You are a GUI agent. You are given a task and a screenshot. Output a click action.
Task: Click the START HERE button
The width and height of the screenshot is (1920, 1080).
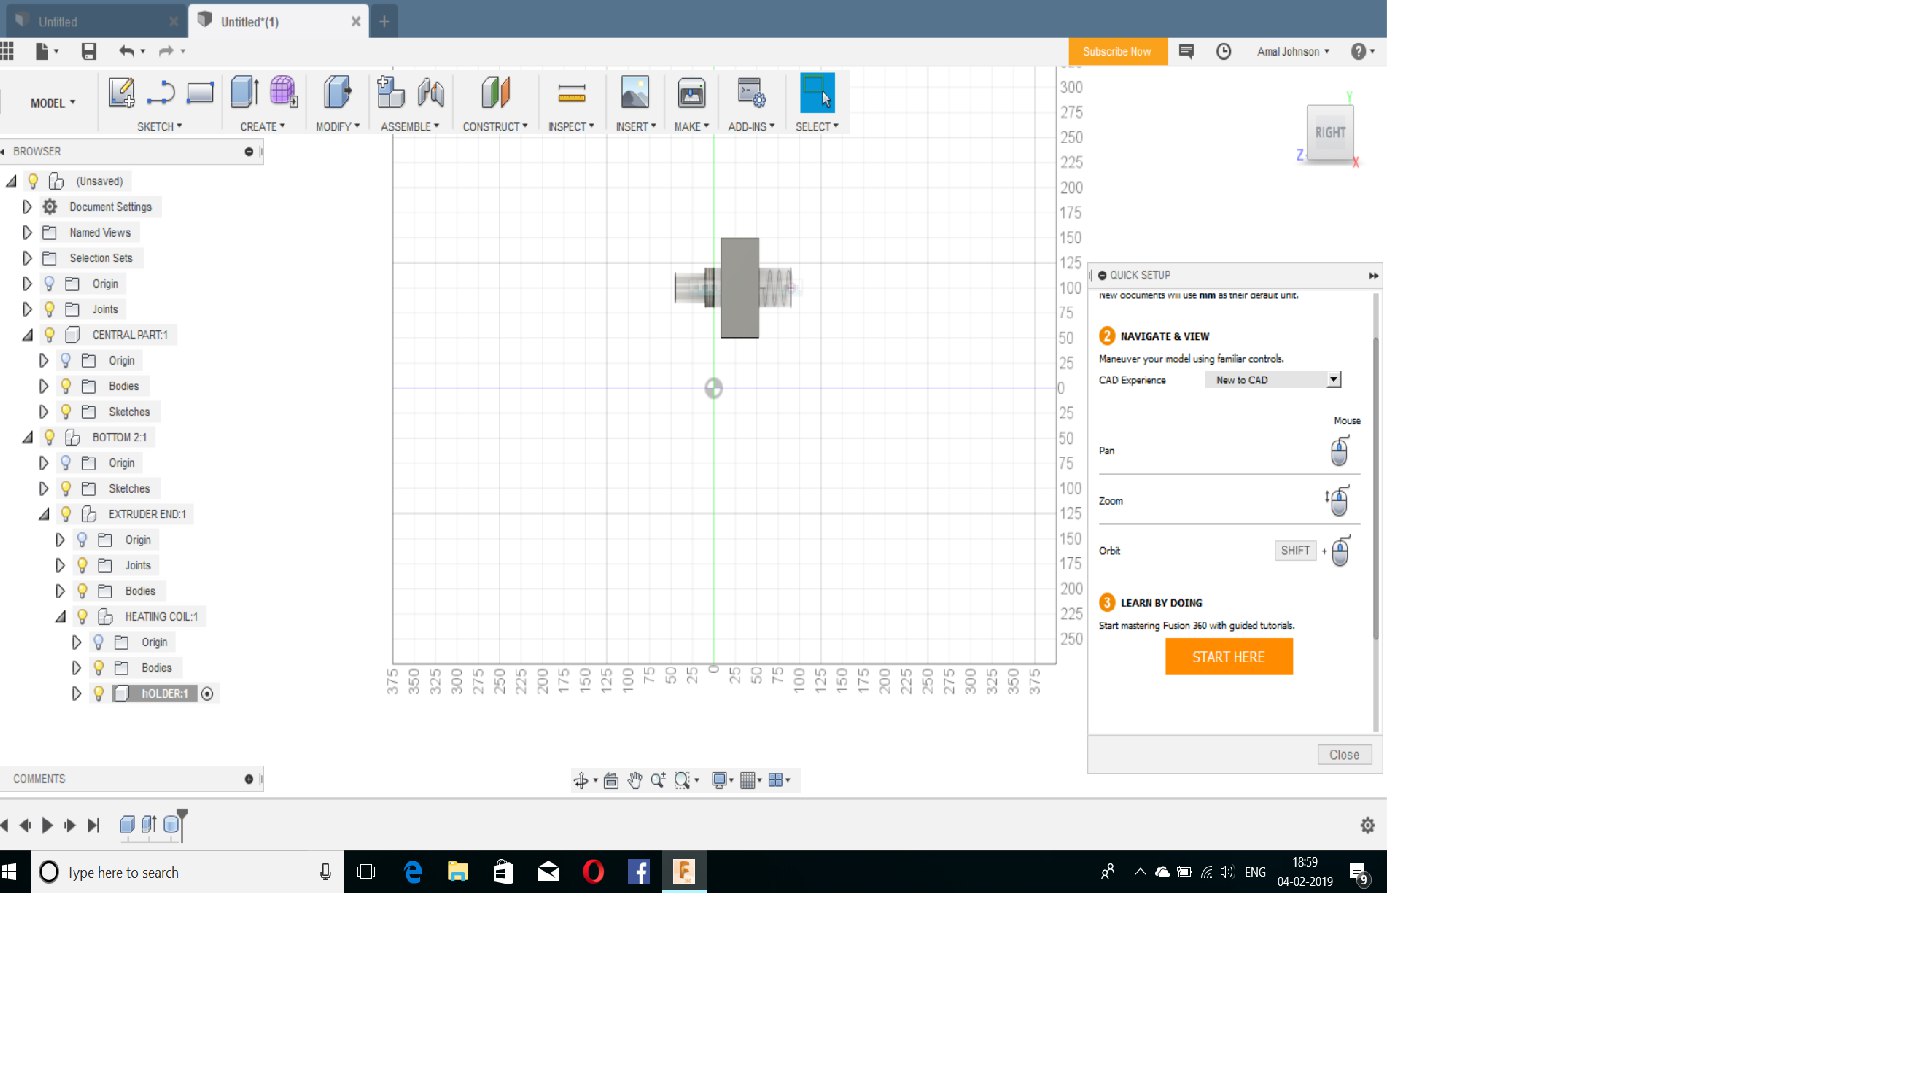pyautogui.click(x=1228, y=657)
